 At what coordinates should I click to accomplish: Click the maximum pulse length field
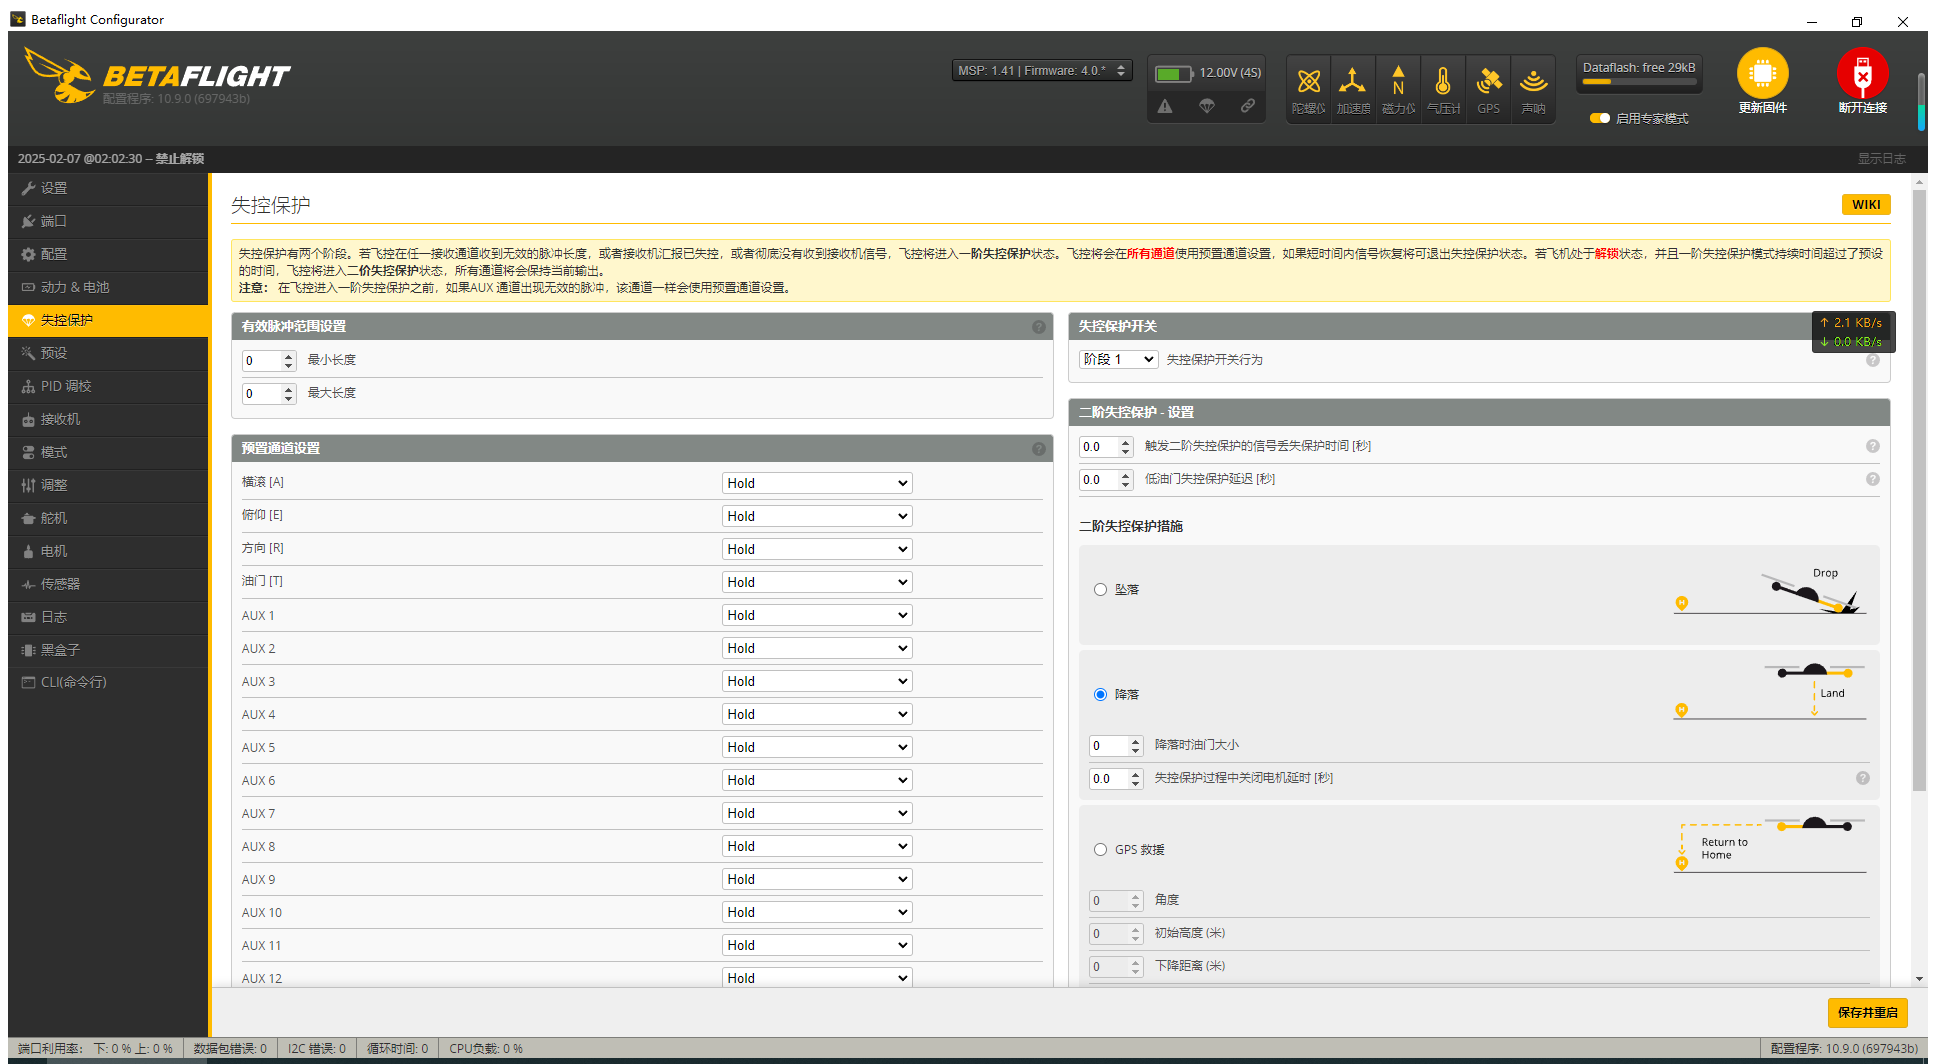[269, 394]
